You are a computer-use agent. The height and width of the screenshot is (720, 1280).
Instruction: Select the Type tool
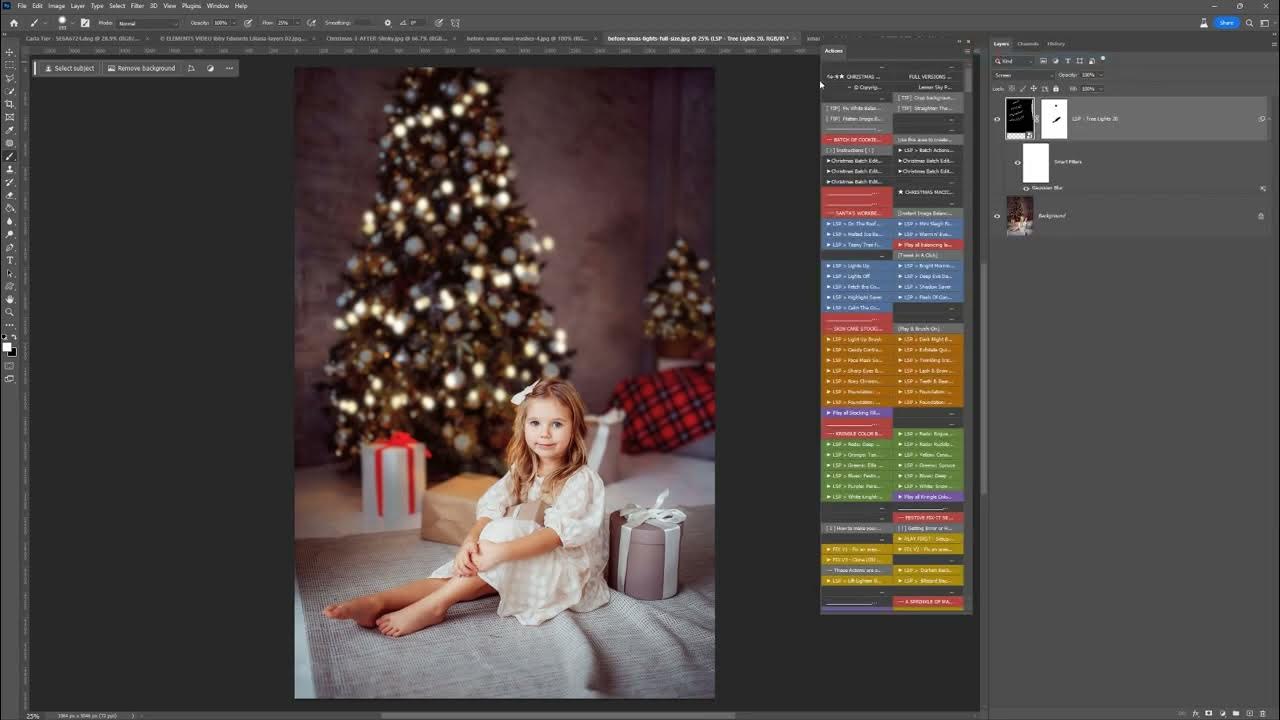9,260
